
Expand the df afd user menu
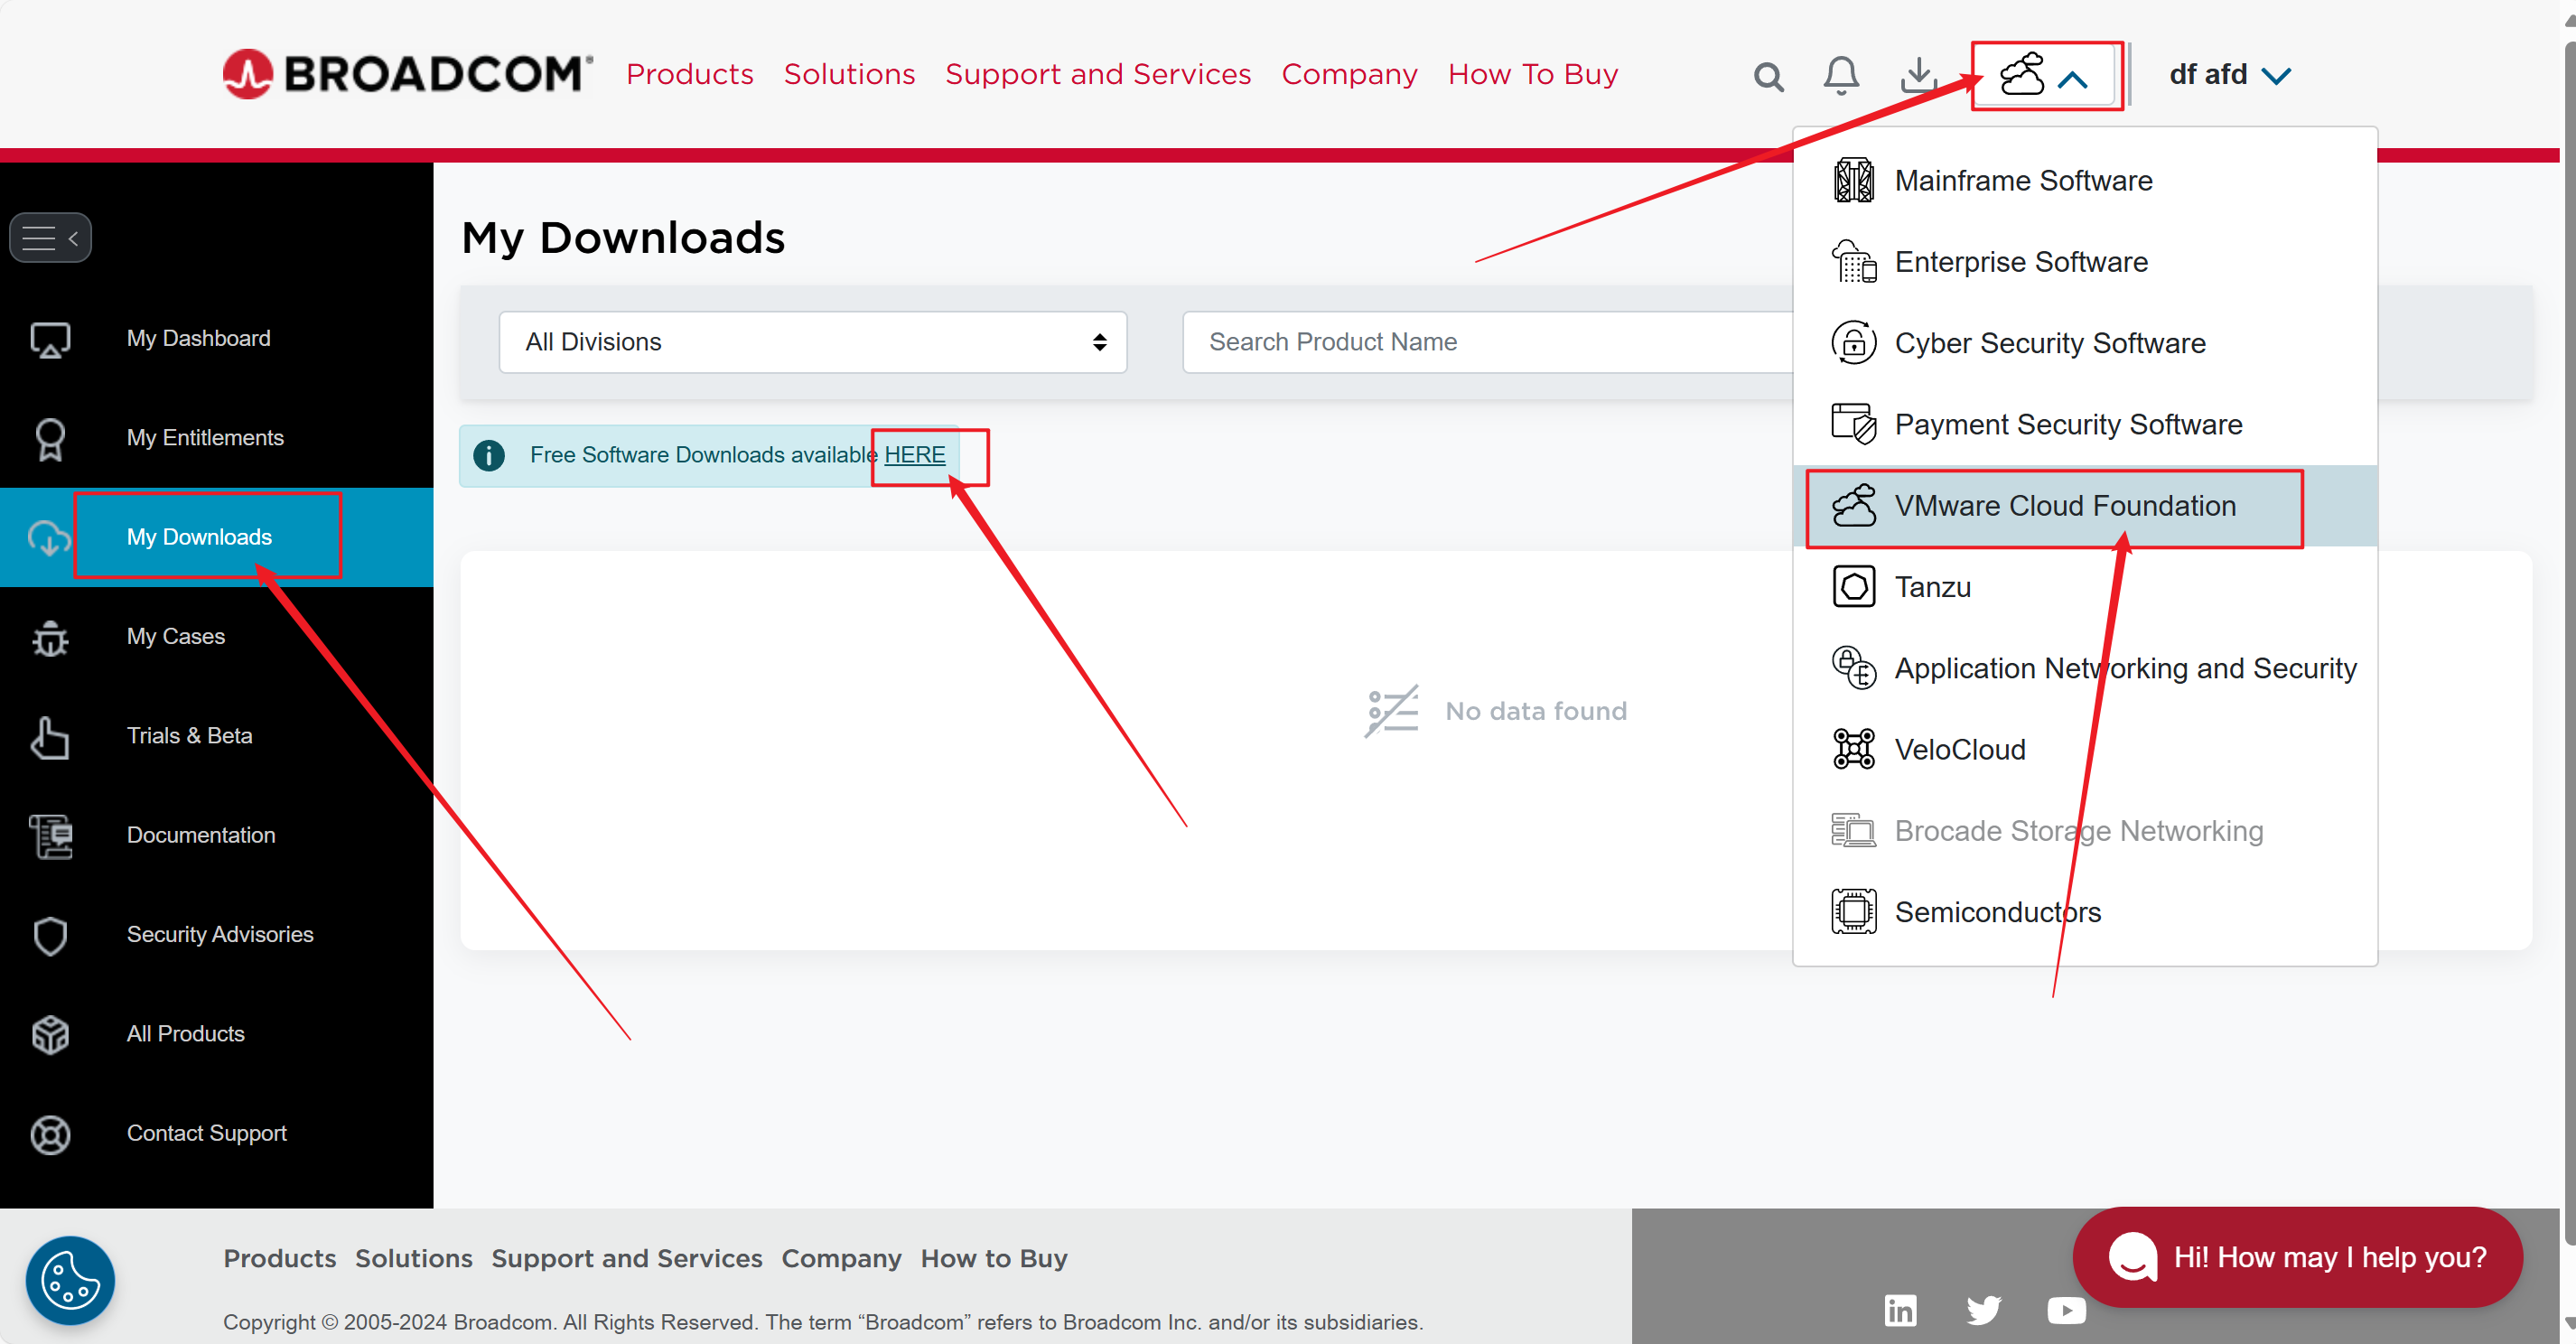[x=2229, y=75]
